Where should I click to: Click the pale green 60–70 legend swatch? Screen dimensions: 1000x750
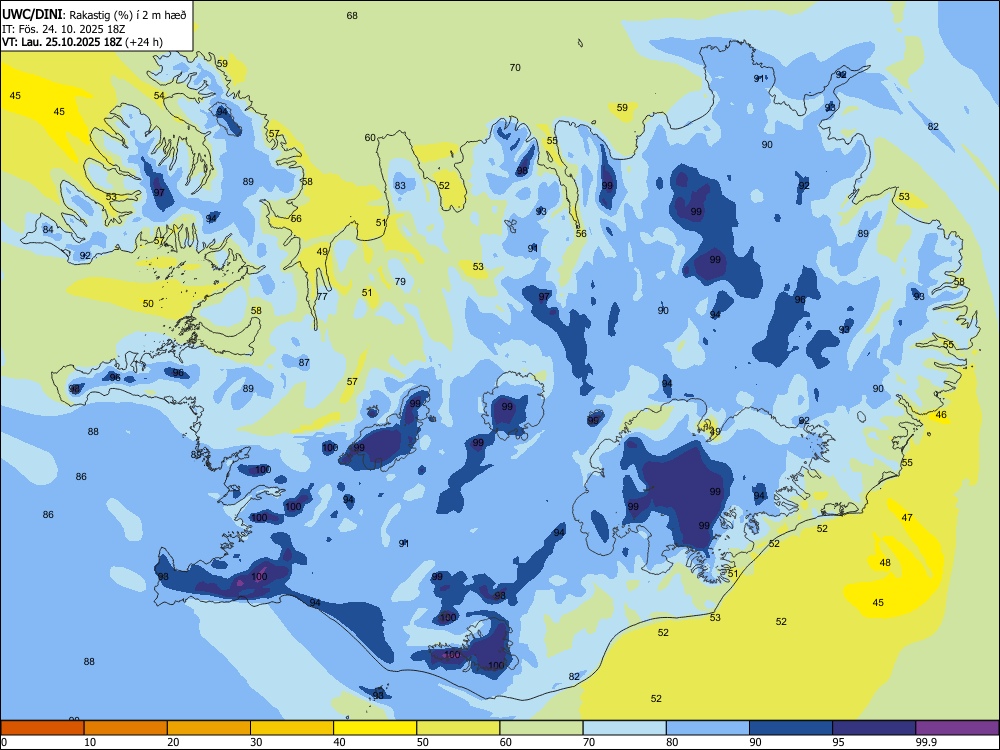(x=541, y=728)
